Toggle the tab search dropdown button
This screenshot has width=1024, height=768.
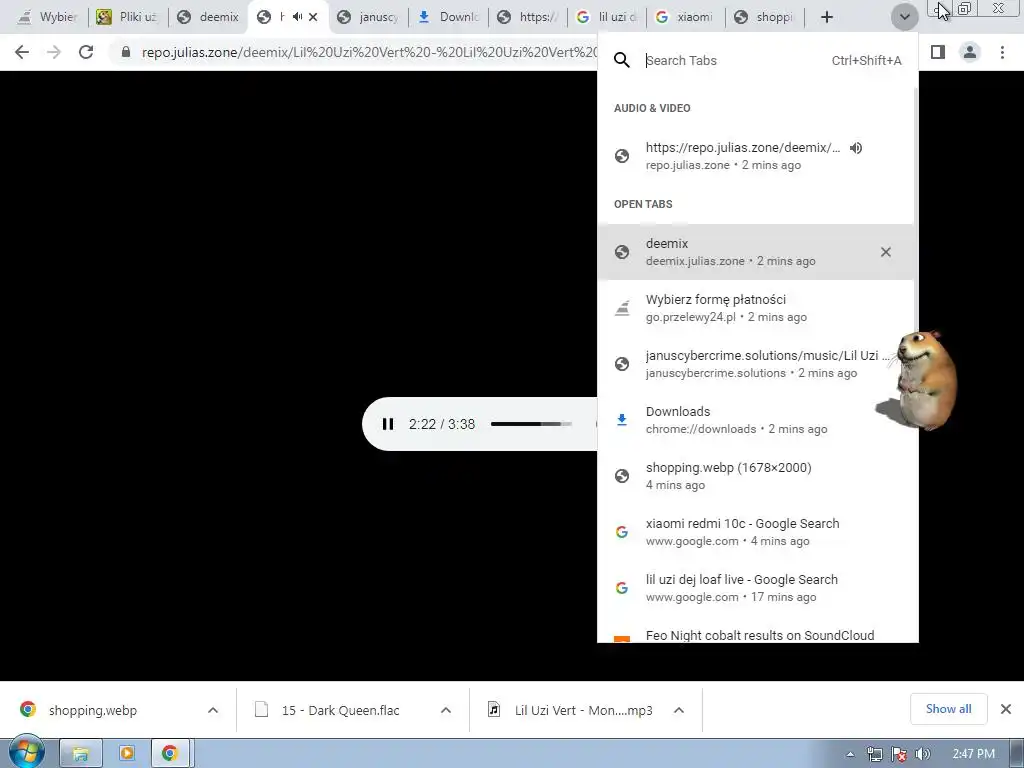[904, 18]
